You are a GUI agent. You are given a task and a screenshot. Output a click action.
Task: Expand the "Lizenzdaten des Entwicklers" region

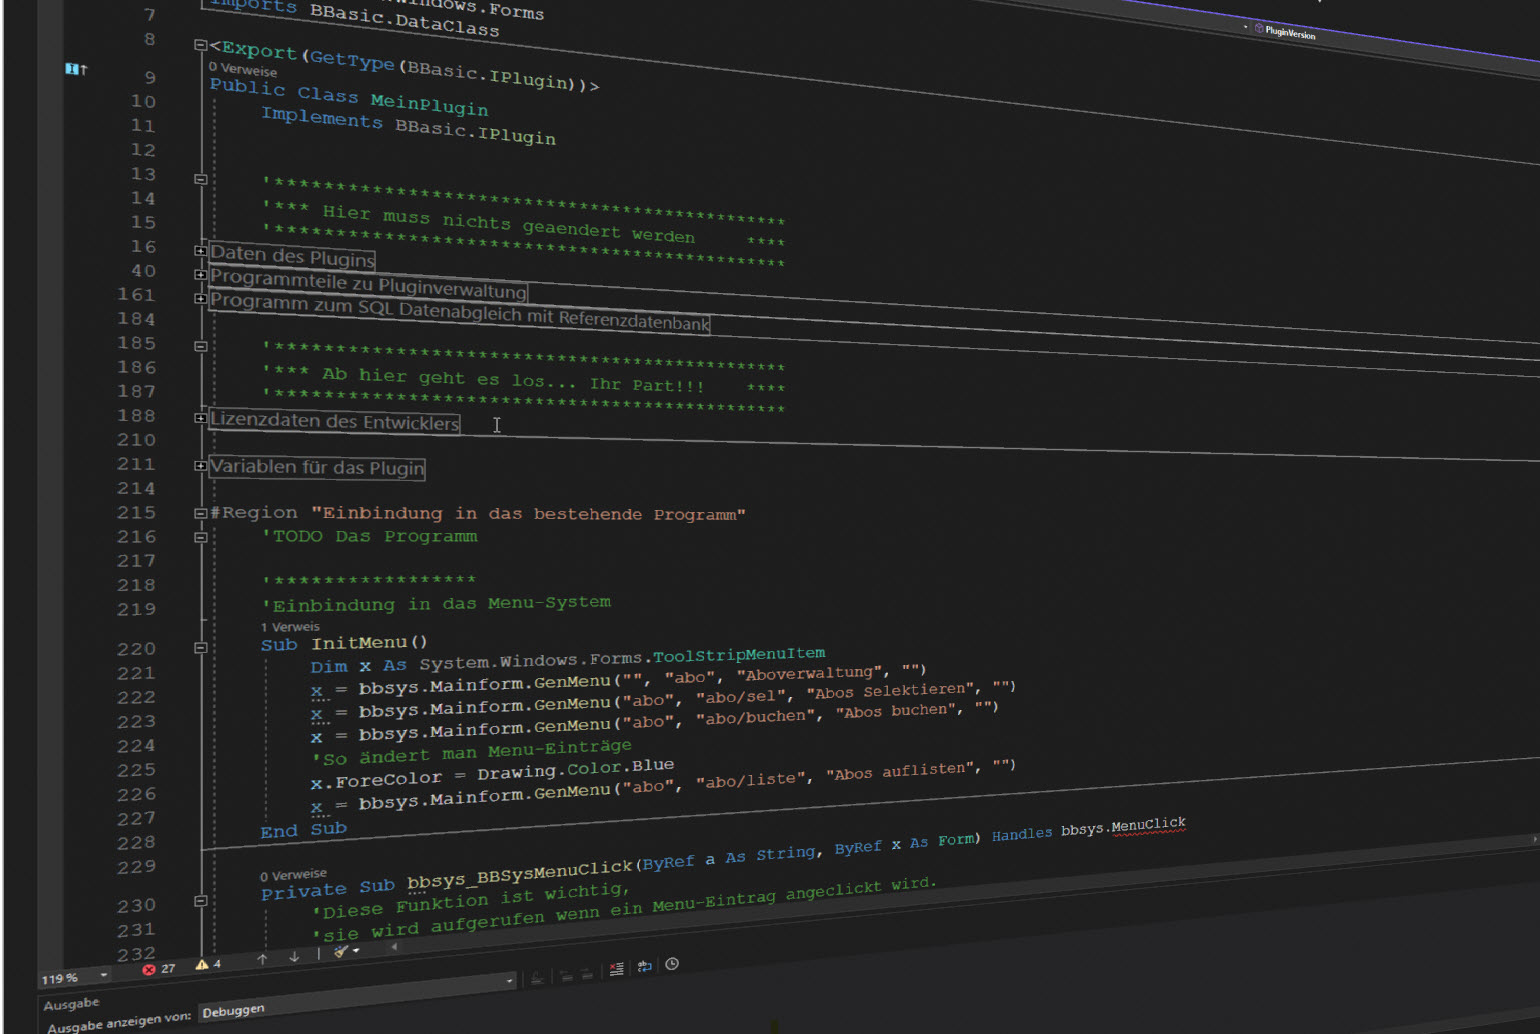click(200, 418)
